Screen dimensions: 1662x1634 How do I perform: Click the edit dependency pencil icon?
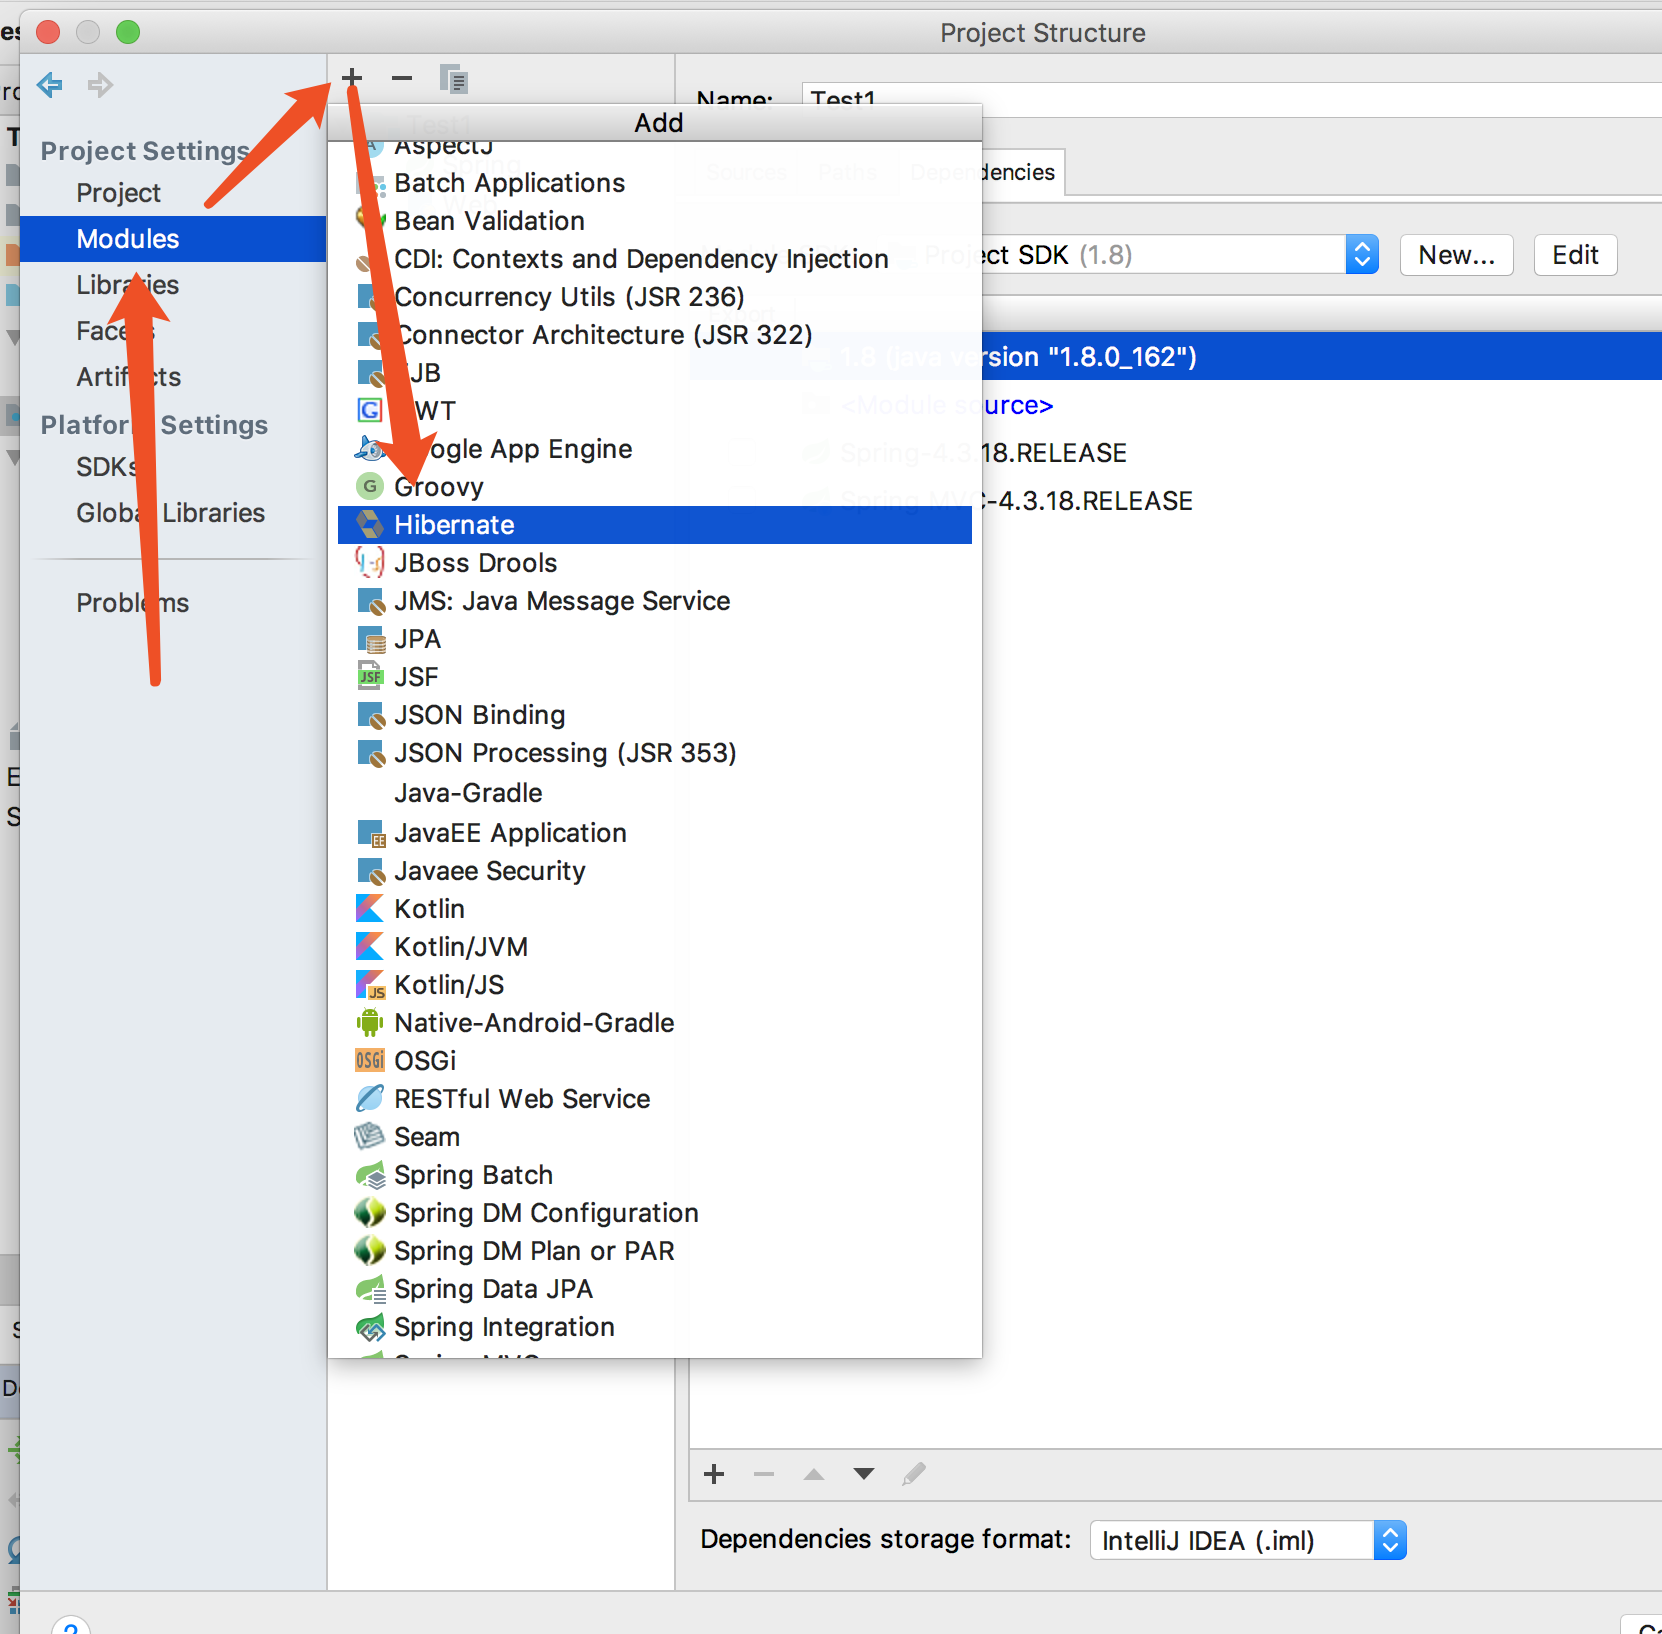pyautogui.click(x=914, y=1474)
